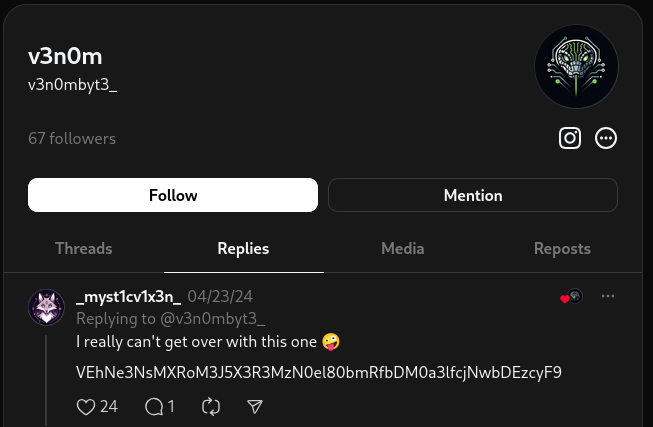Open the _myst1cv1x3n_ username link
653x427 pixels.
(x=129, y=296)
